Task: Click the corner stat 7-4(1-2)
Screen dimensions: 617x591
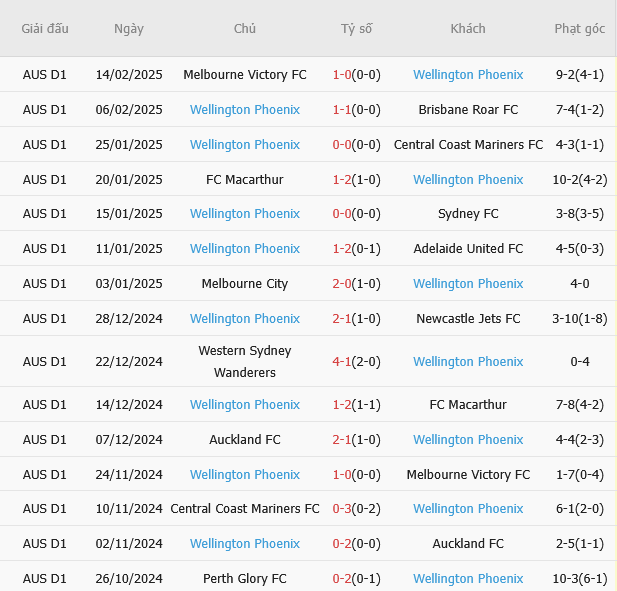Action: [x=580, y=110]
